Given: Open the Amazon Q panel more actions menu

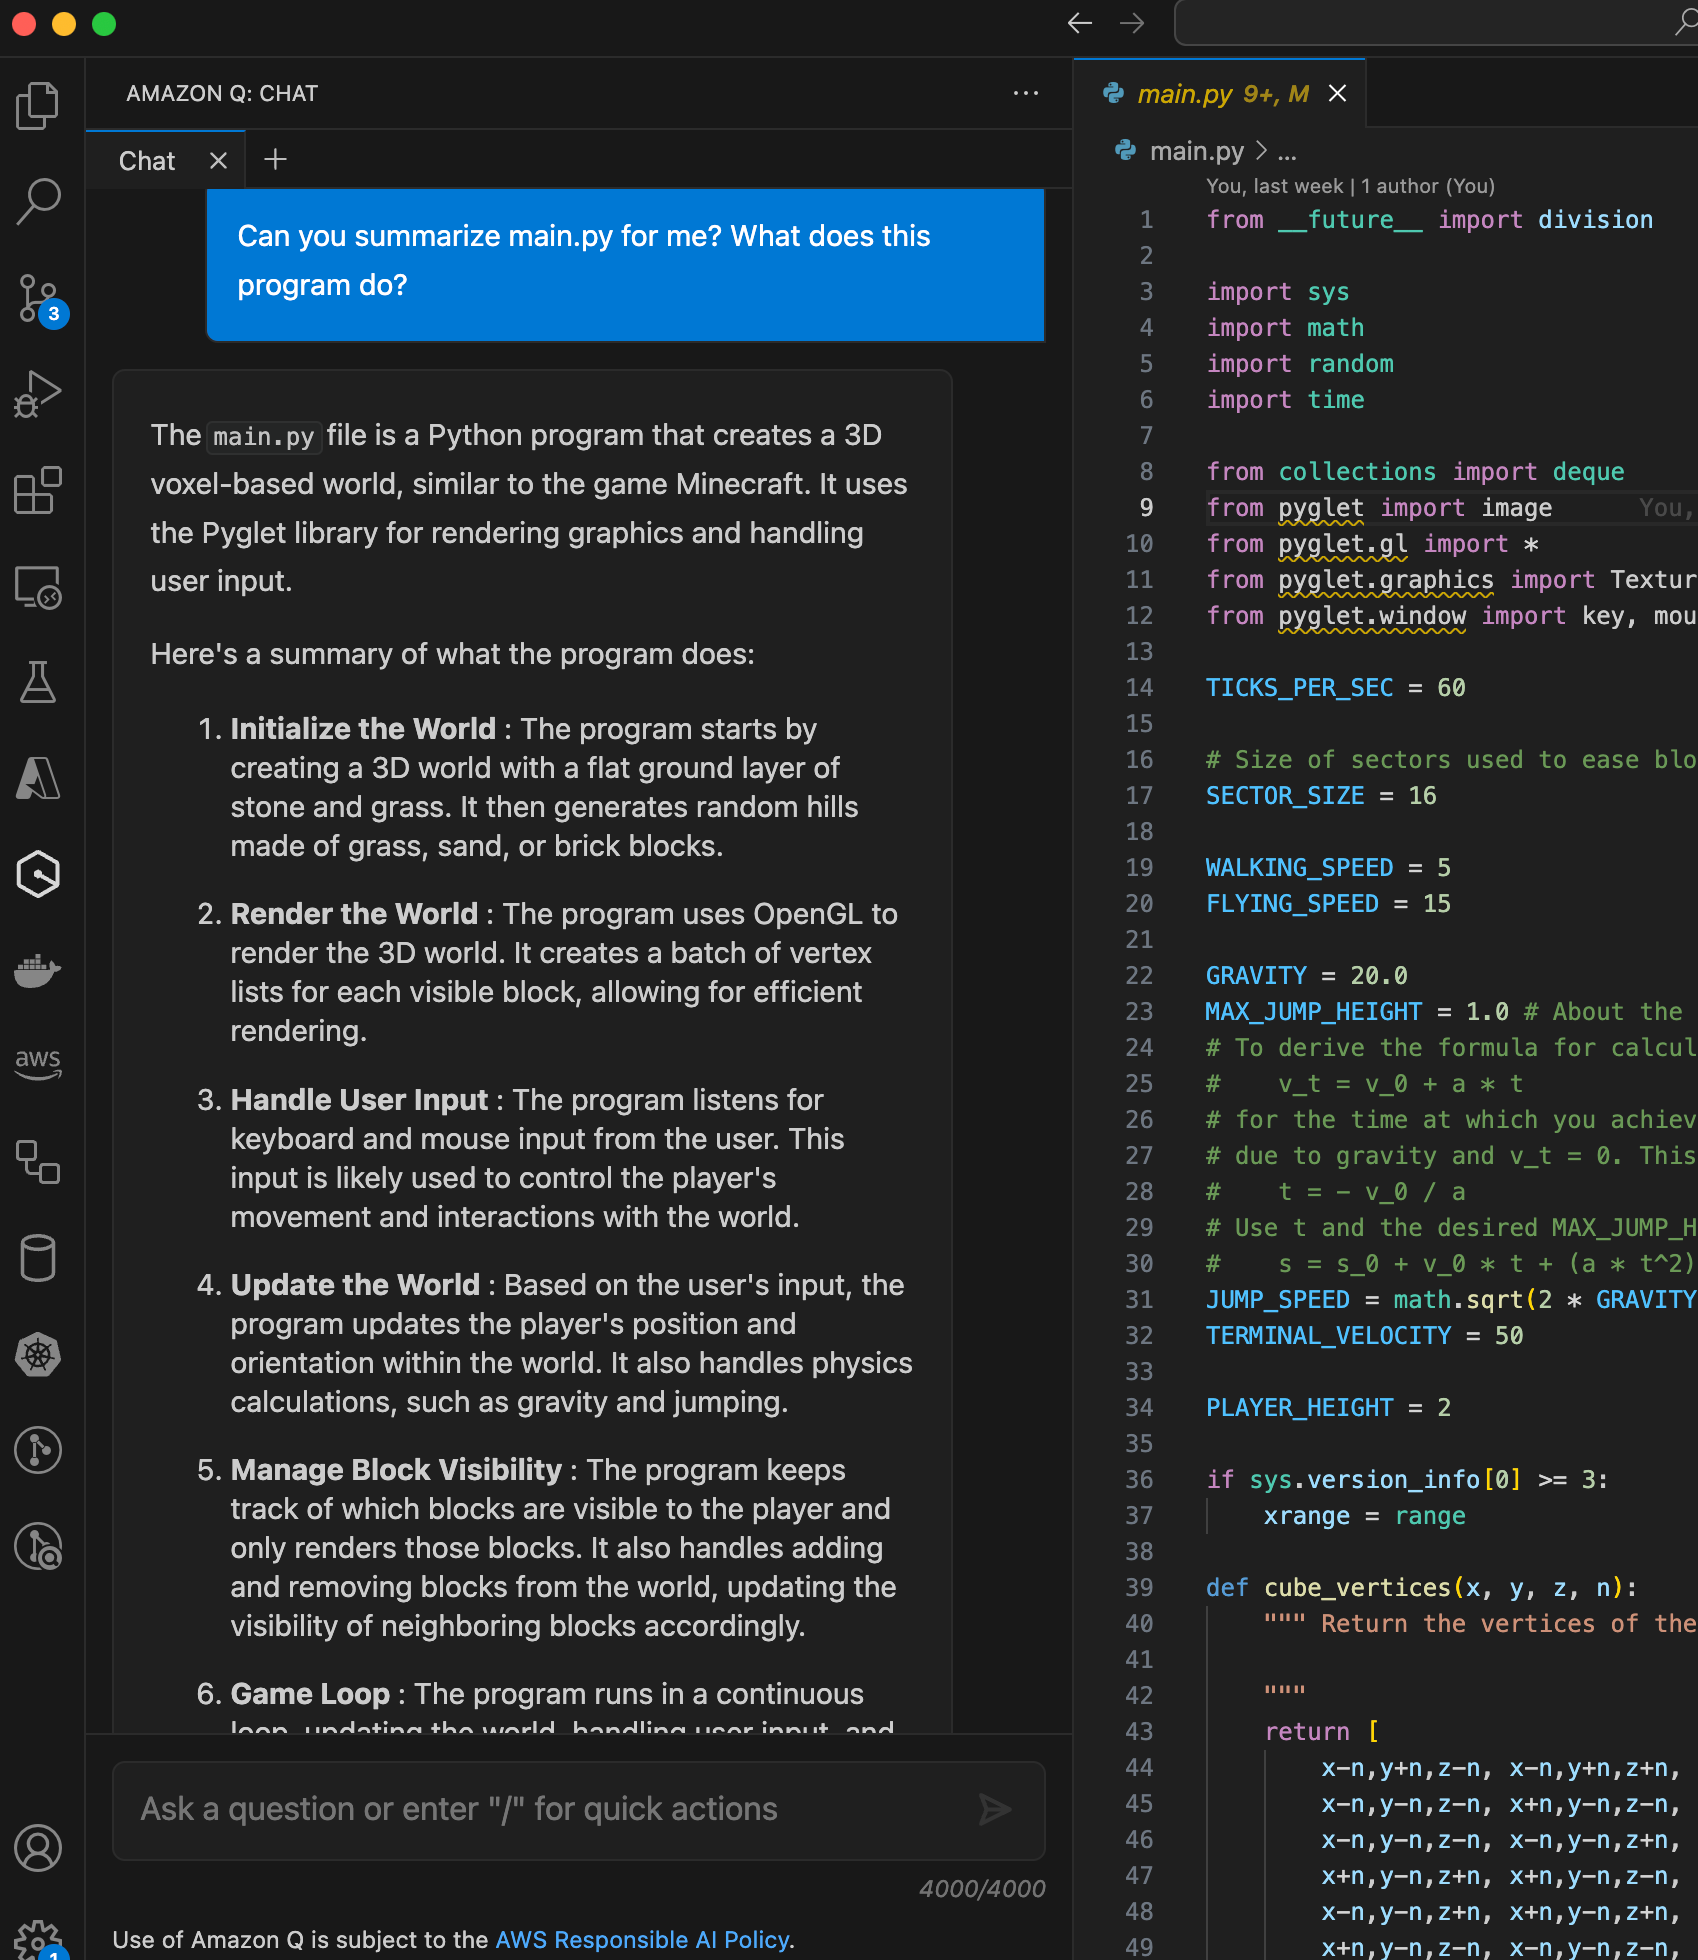Looking at the screenshot, I should (1026, 93).
